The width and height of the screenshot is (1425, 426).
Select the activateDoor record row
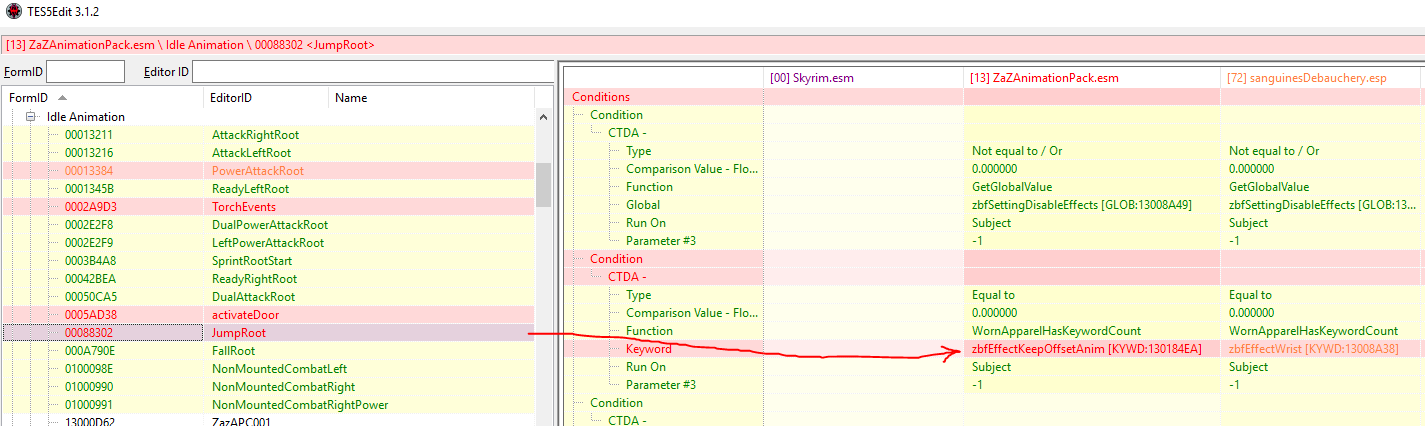[243, 315]
